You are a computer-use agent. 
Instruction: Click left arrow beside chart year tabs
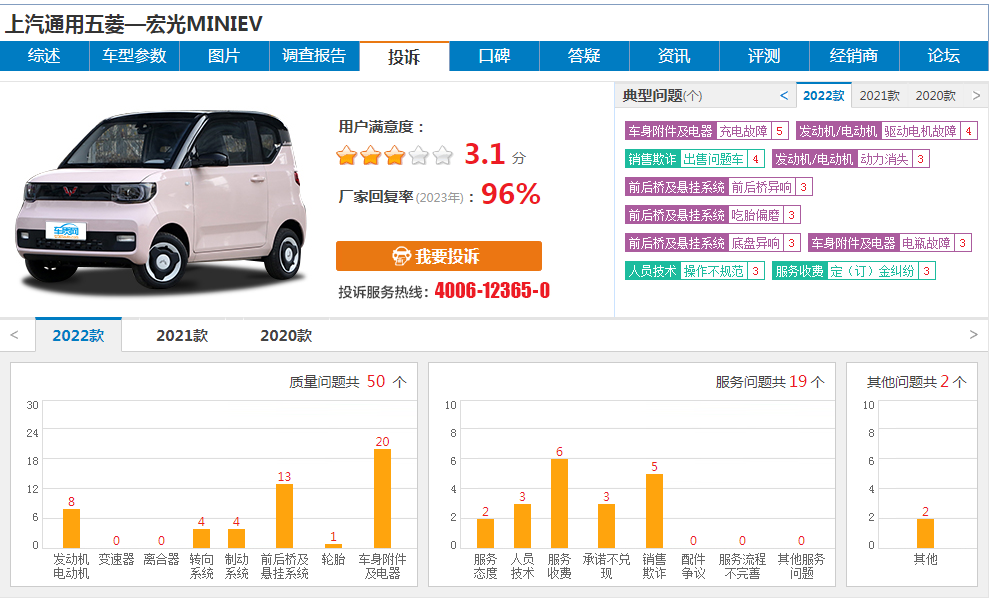pos(14,335)
